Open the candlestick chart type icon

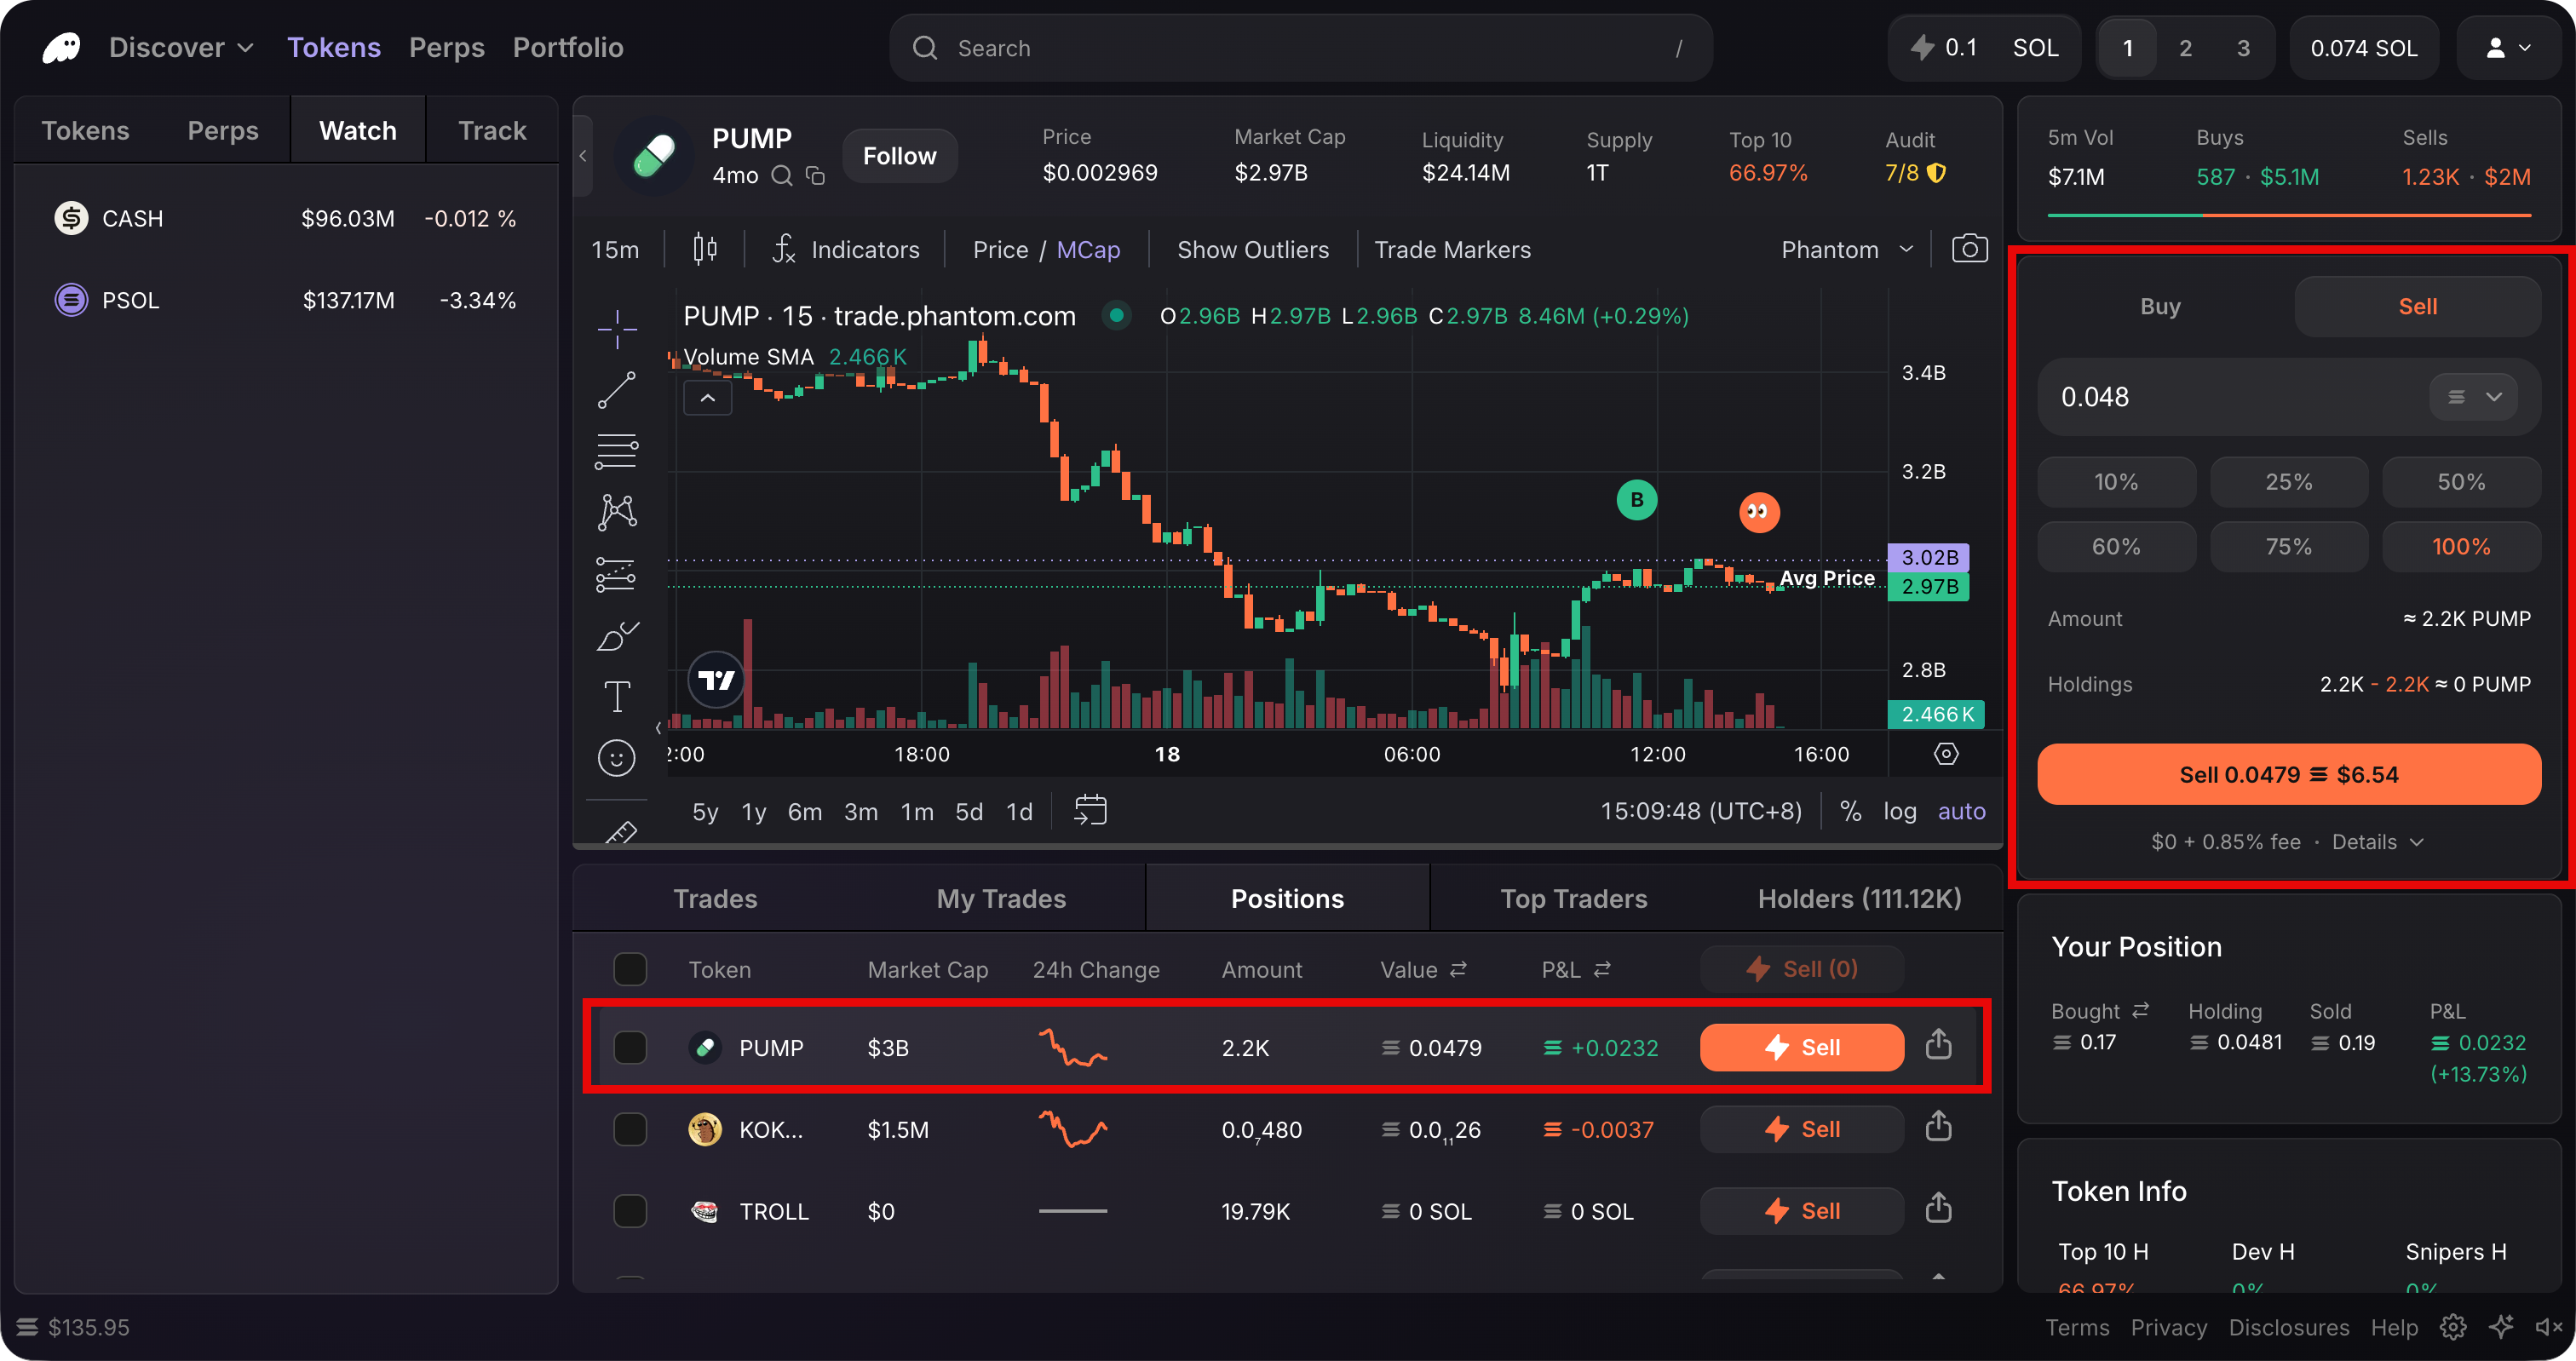click(705, 249)
